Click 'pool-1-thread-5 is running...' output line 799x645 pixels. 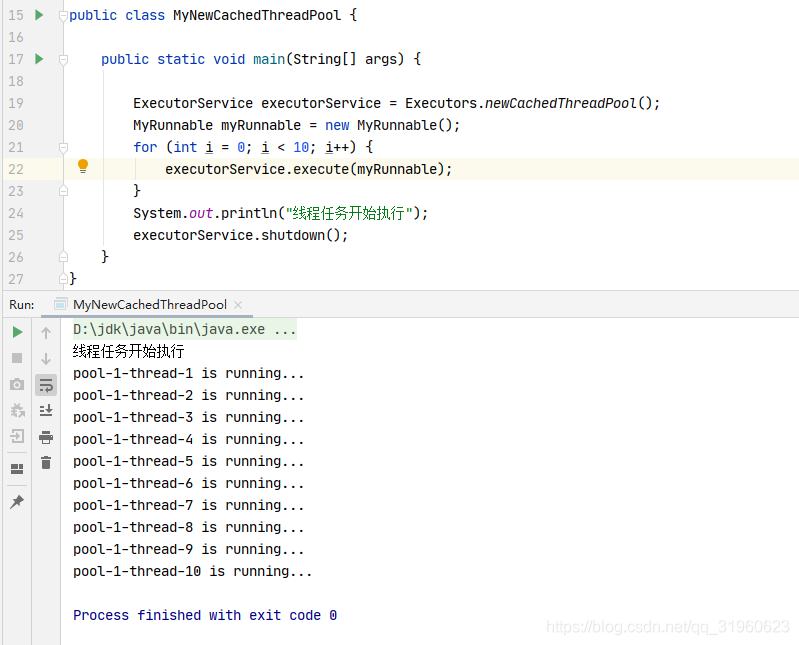(x=189, y=461)
